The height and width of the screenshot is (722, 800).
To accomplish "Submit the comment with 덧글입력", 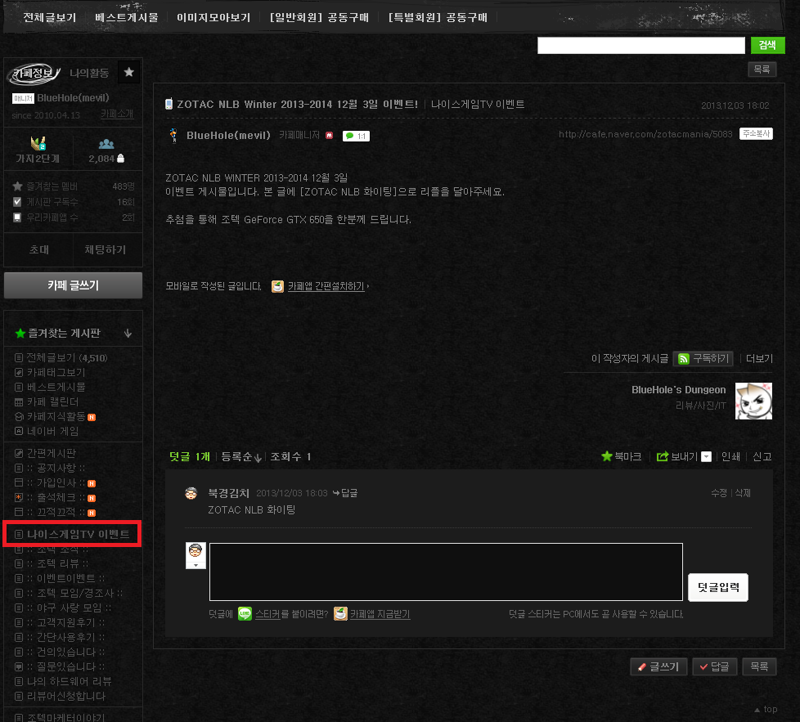I will (718, 587).
